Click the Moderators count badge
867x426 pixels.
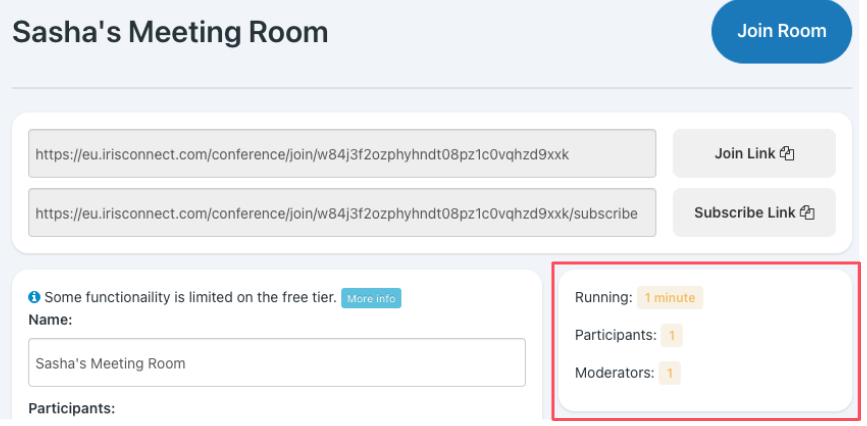(x=669, y=373)
